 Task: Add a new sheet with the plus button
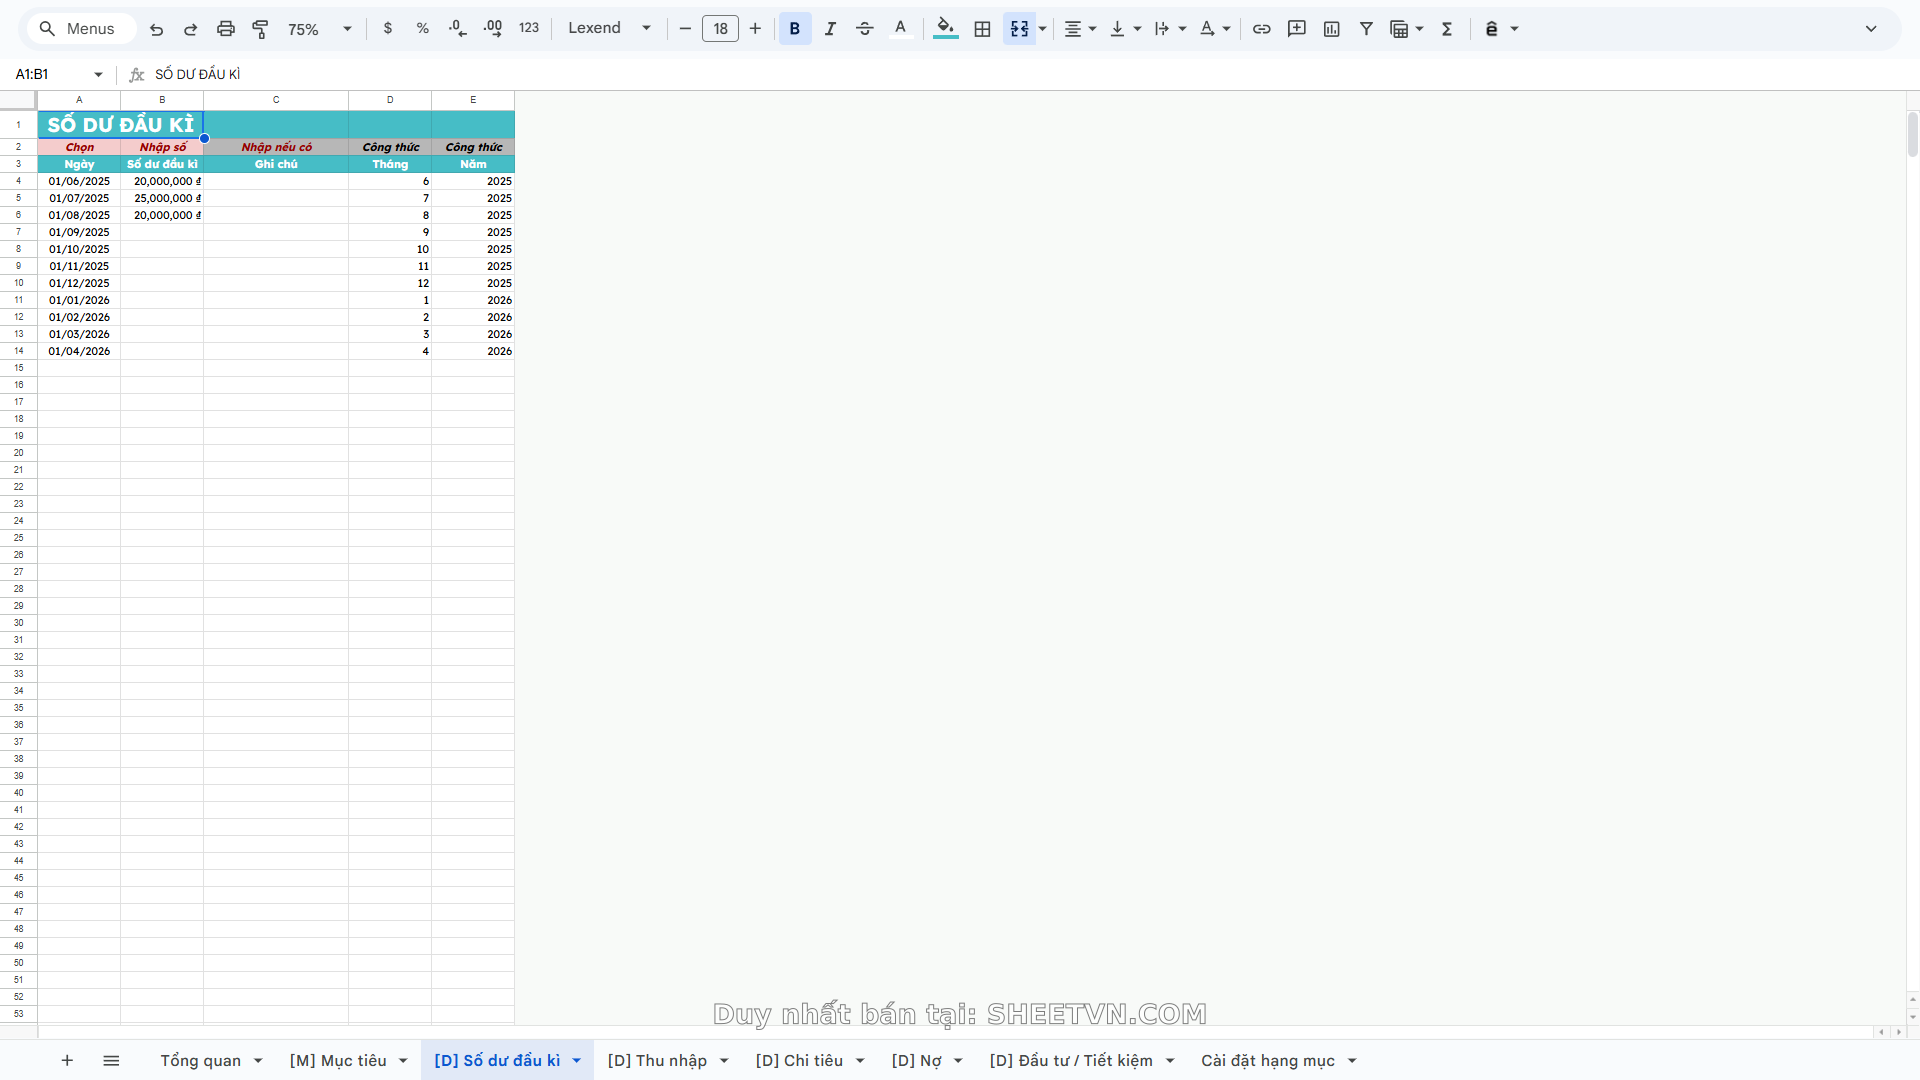coord(67,1060)
